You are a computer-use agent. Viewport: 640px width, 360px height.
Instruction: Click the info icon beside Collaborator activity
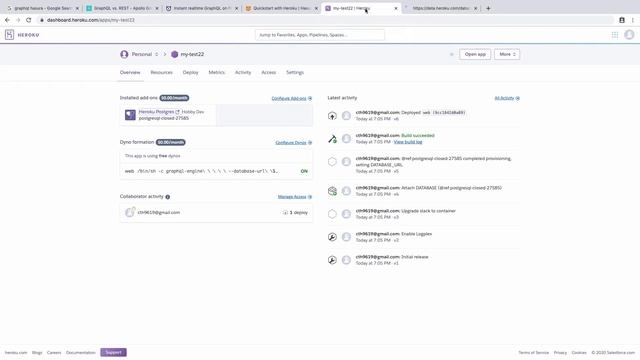point(167,197)
